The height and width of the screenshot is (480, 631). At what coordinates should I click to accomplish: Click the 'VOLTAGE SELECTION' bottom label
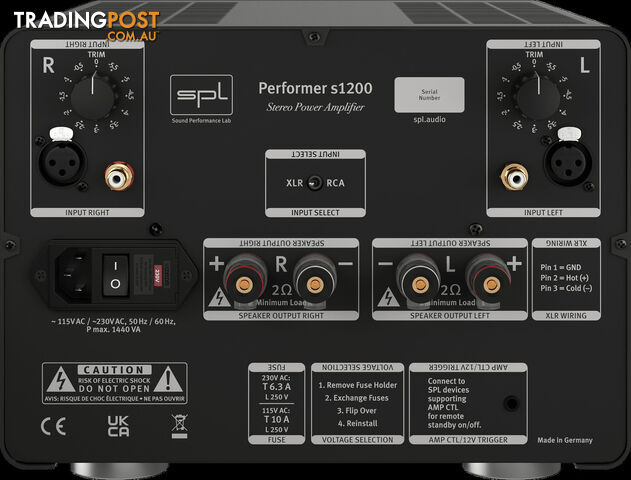point(357,440)
